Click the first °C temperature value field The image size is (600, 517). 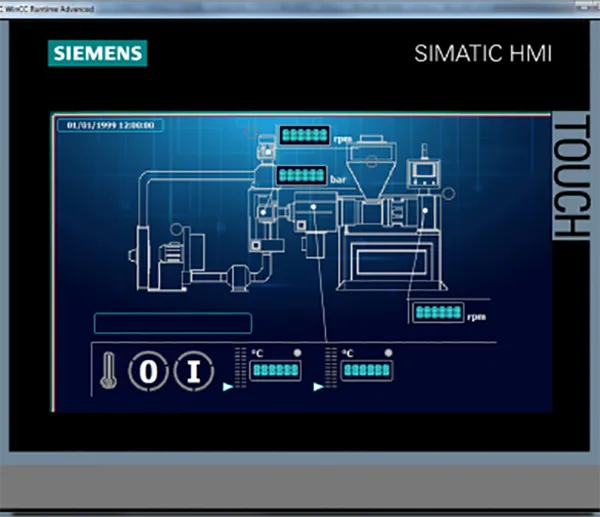click(x=276, y=370)
